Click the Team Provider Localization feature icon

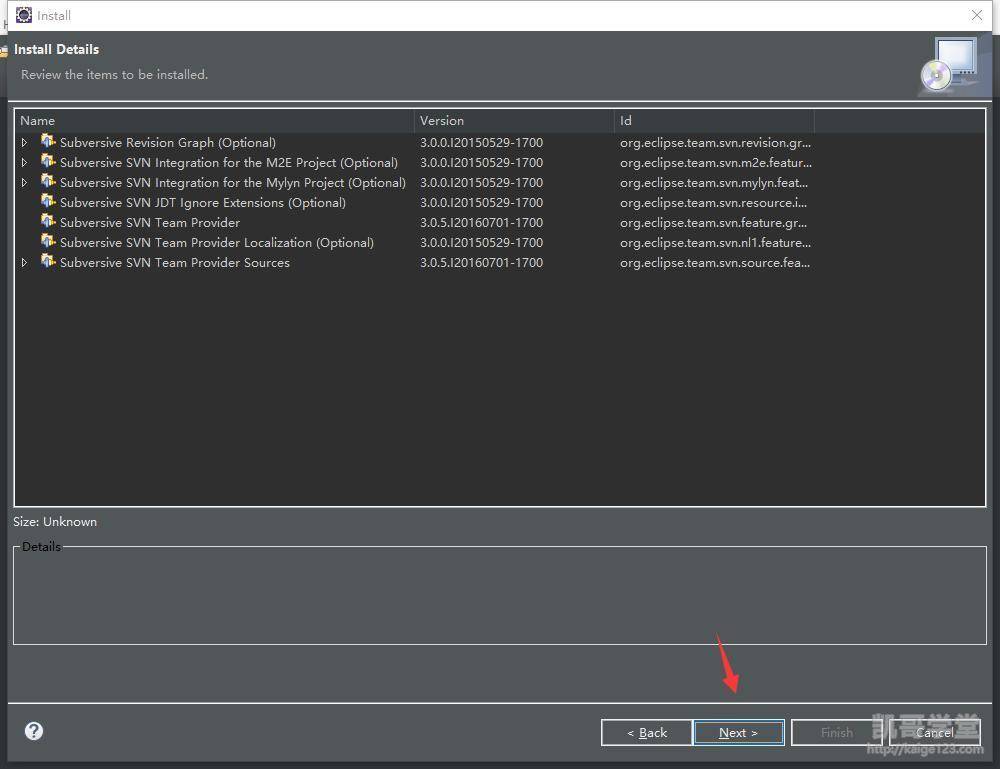tap(48, 241)
